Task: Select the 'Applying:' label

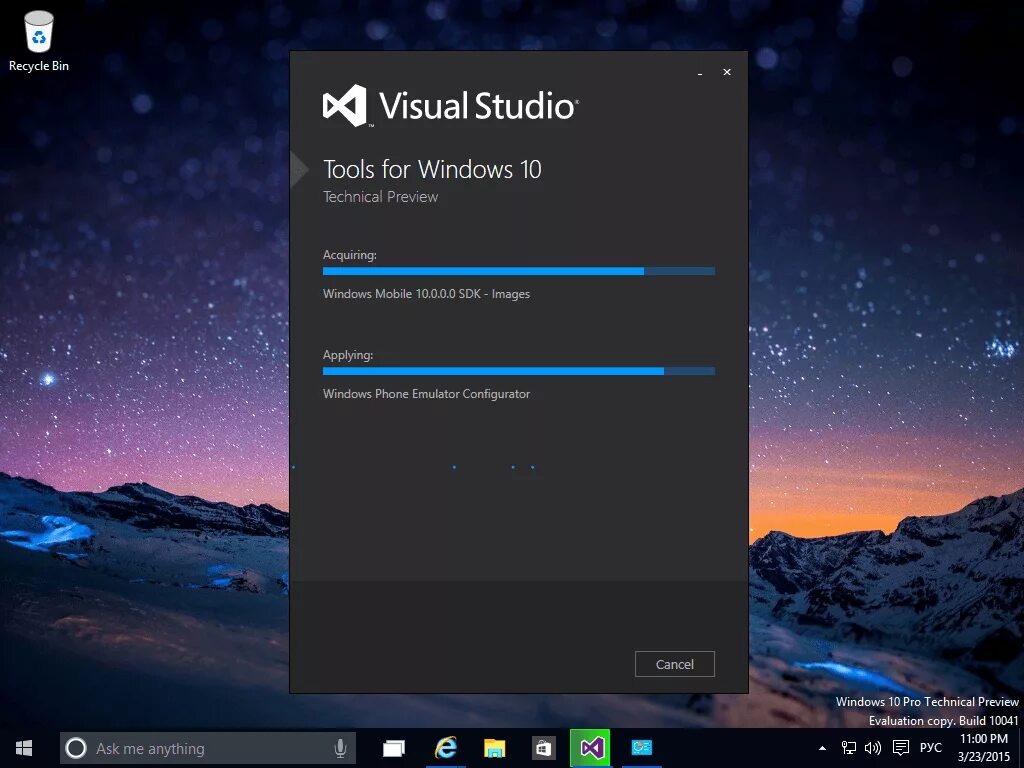Action: [x=348, y=355]
